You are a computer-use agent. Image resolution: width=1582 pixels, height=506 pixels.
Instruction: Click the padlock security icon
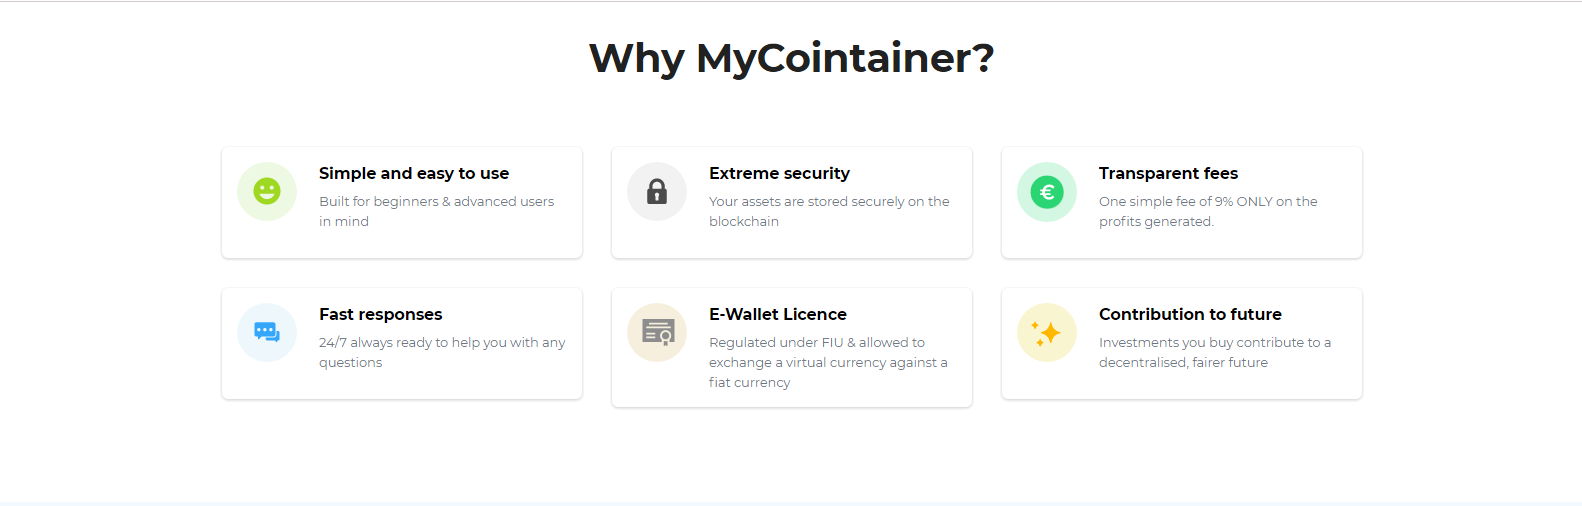657,191
